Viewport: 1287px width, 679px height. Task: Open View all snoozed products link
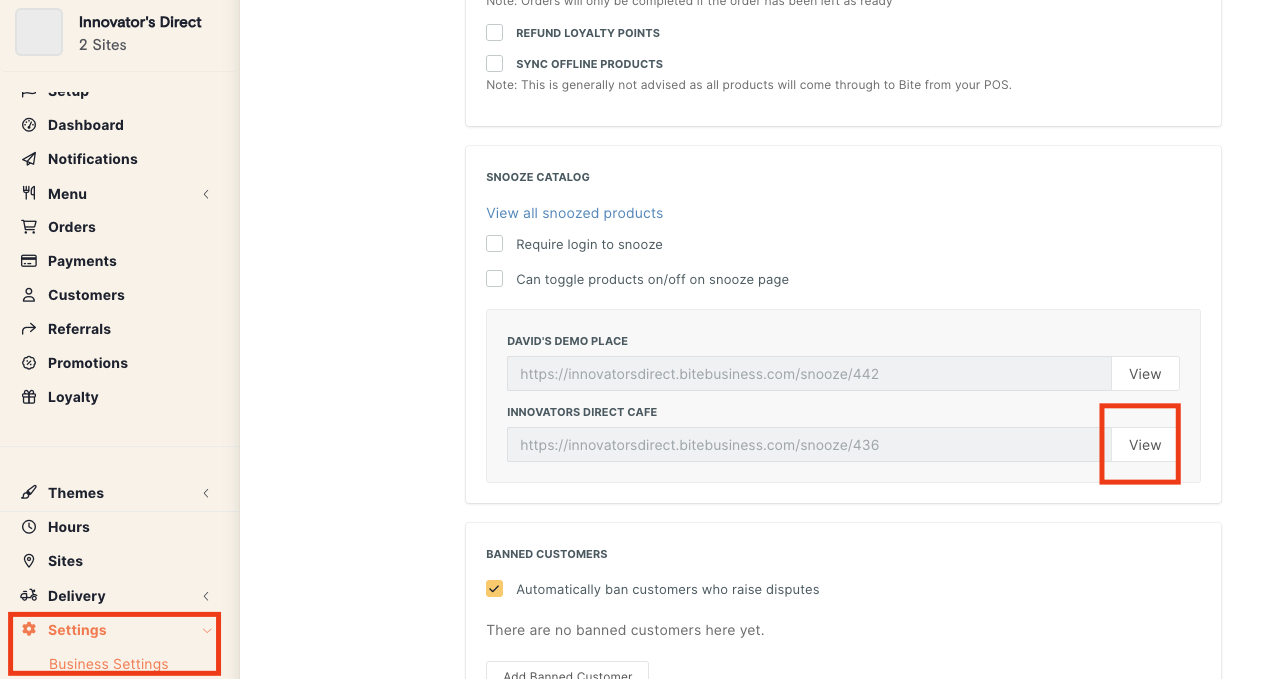(x=574, y=213)
